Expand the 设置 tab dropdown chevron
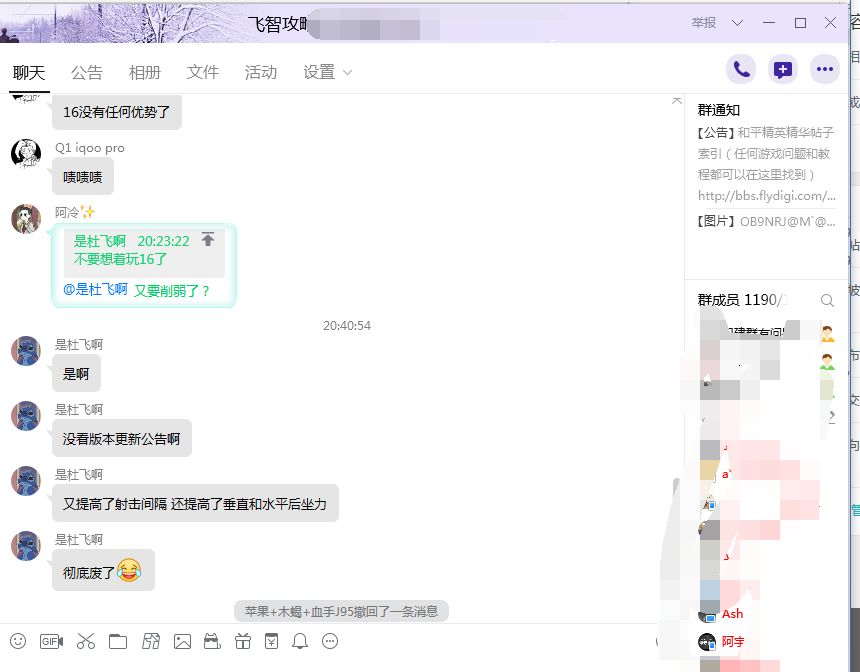Image resolution: width=860 pixels, height=672 pixels. pyautogui.click(x=347, y=72)
